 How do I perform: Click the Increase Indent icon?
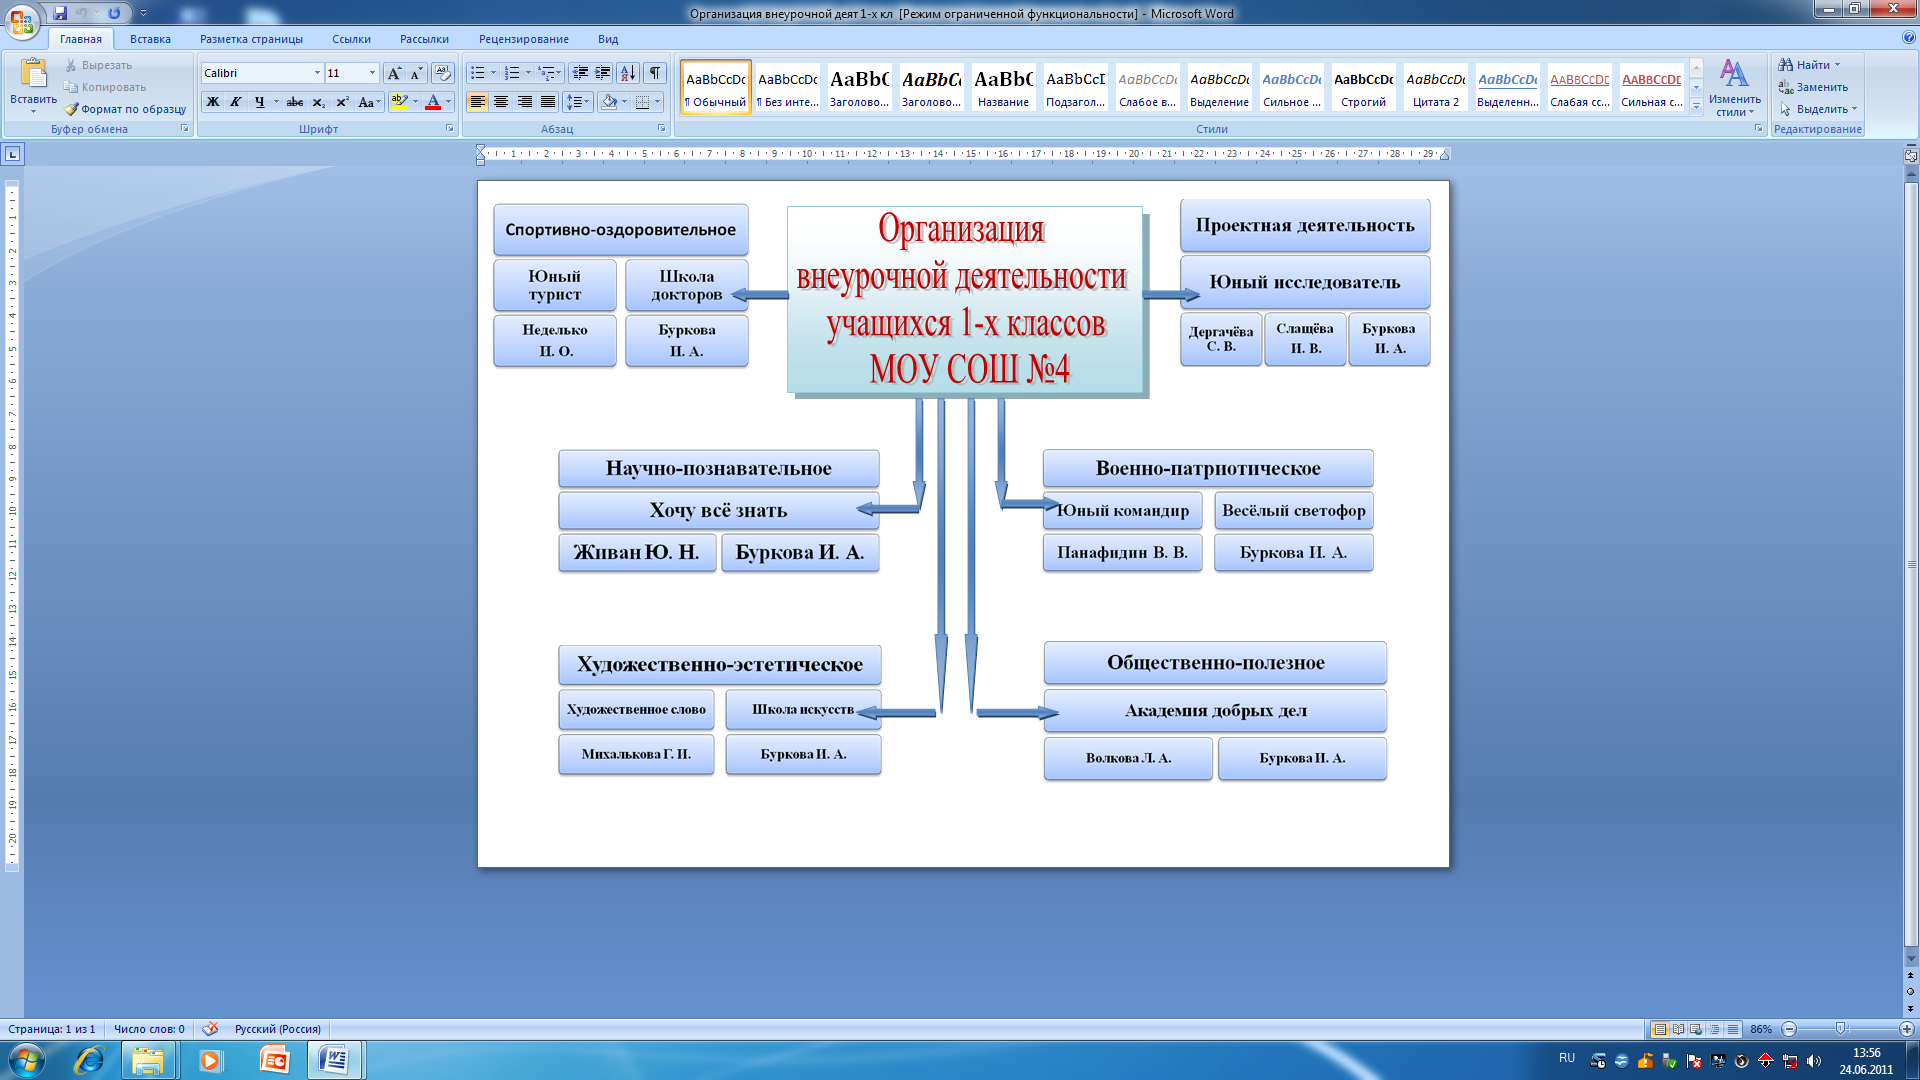pyautogui.click(x=603, y=73)
